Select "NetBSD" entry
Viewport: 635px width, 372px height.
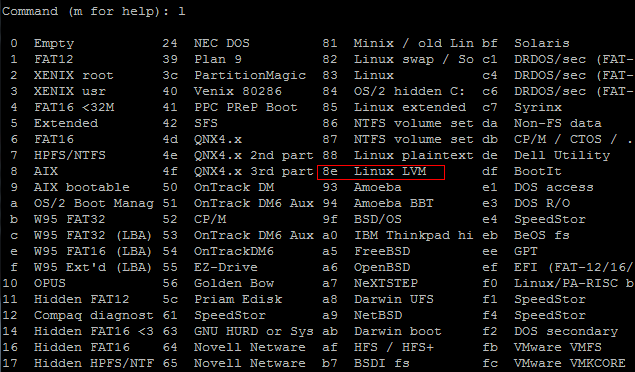[x=378, y=315]
